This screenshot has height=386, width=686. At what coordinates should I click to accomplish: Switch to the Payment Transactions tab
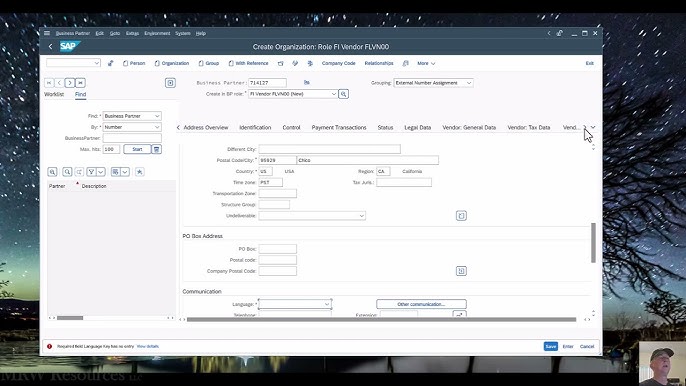[x=339, y=127]
